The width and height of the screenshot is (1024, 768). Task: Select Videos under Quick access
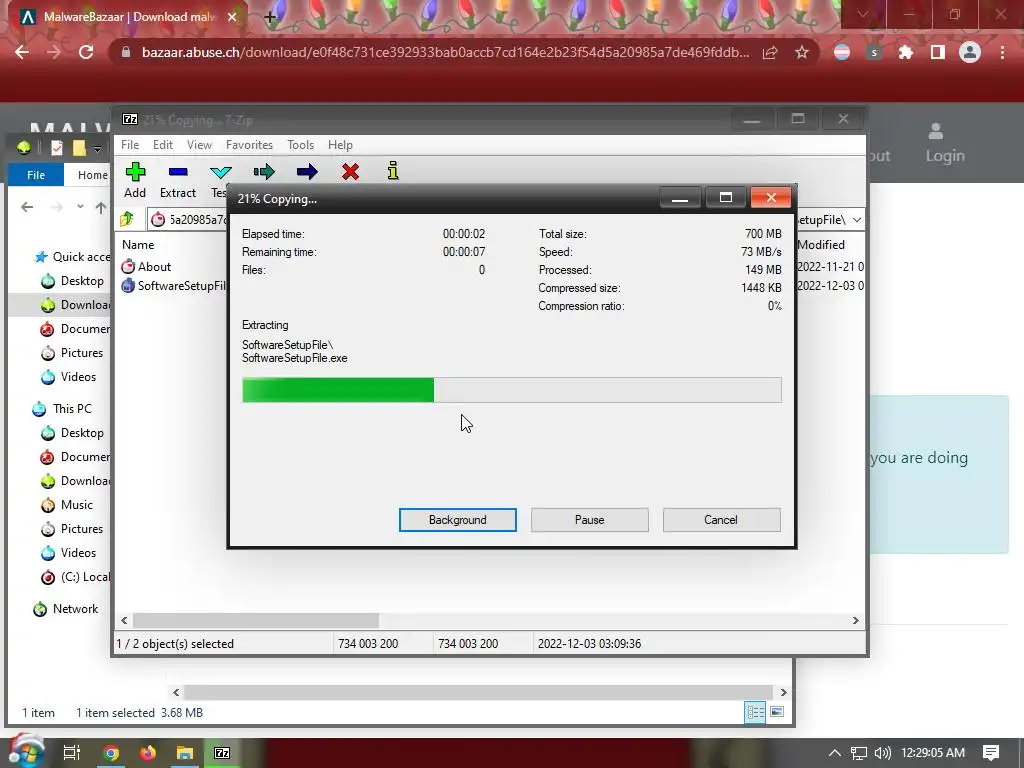[69, 377]
